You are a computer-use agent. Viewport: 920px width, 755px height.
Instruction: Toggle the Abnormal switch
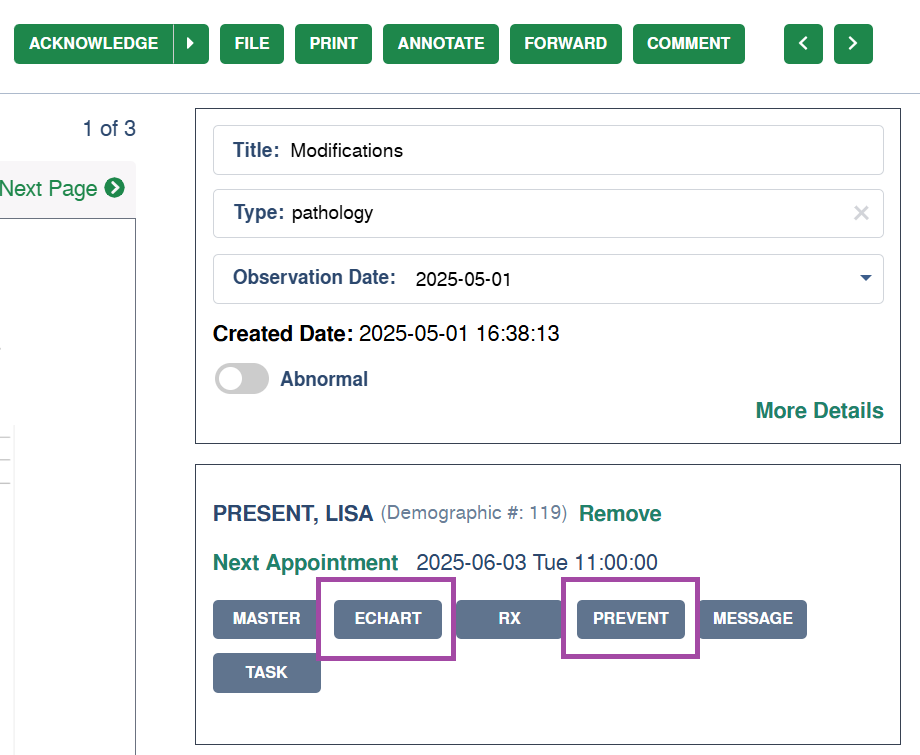pyautogui.click(x=242, y=378)
